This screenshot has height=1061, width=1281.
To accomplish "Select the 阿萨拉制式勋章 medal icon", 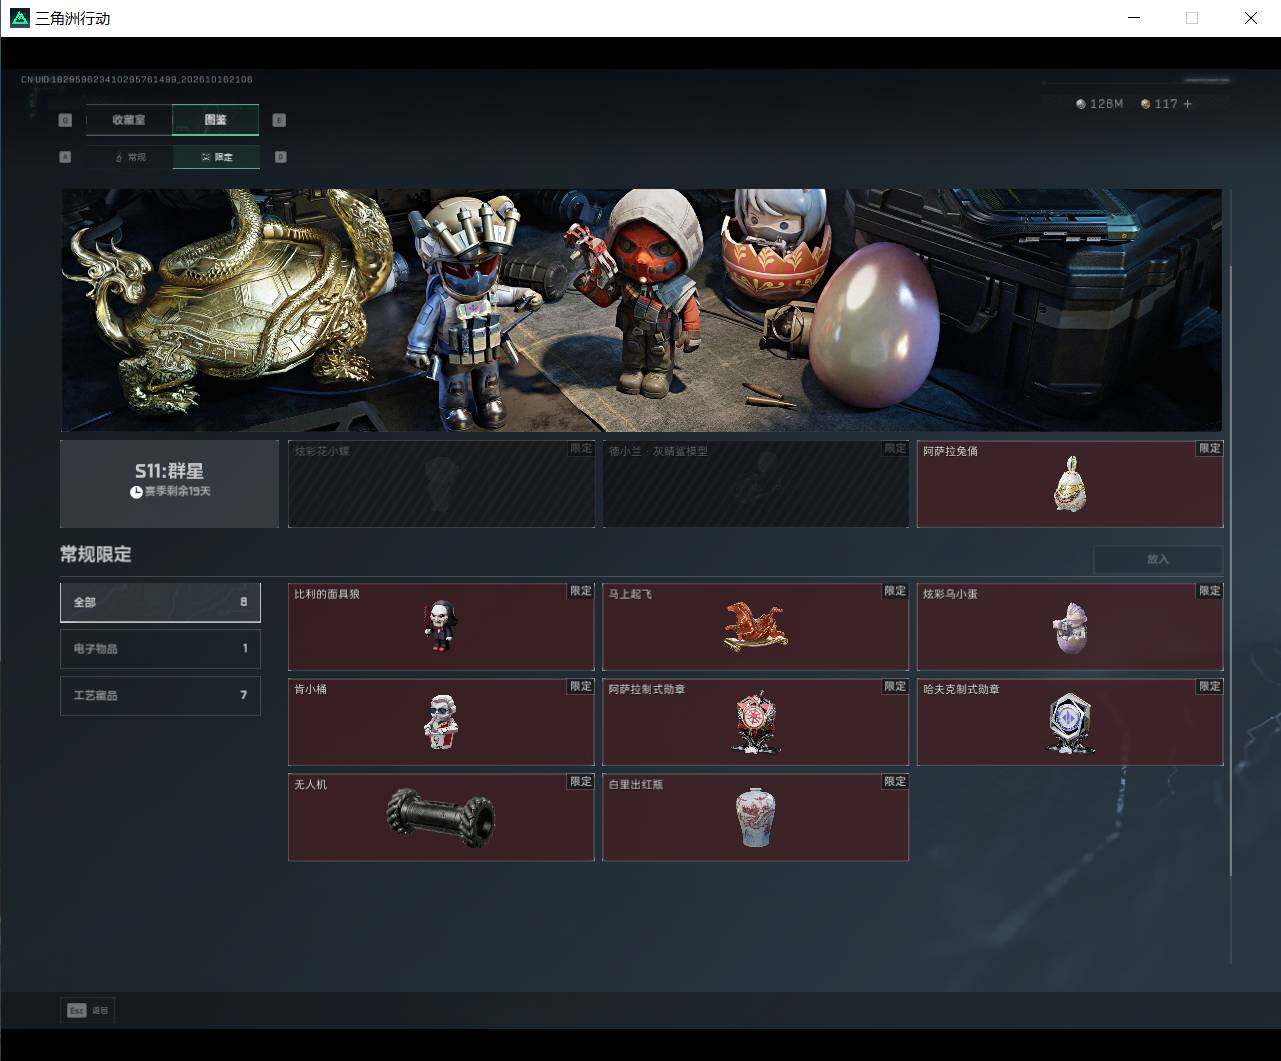I will click(755, 722).
